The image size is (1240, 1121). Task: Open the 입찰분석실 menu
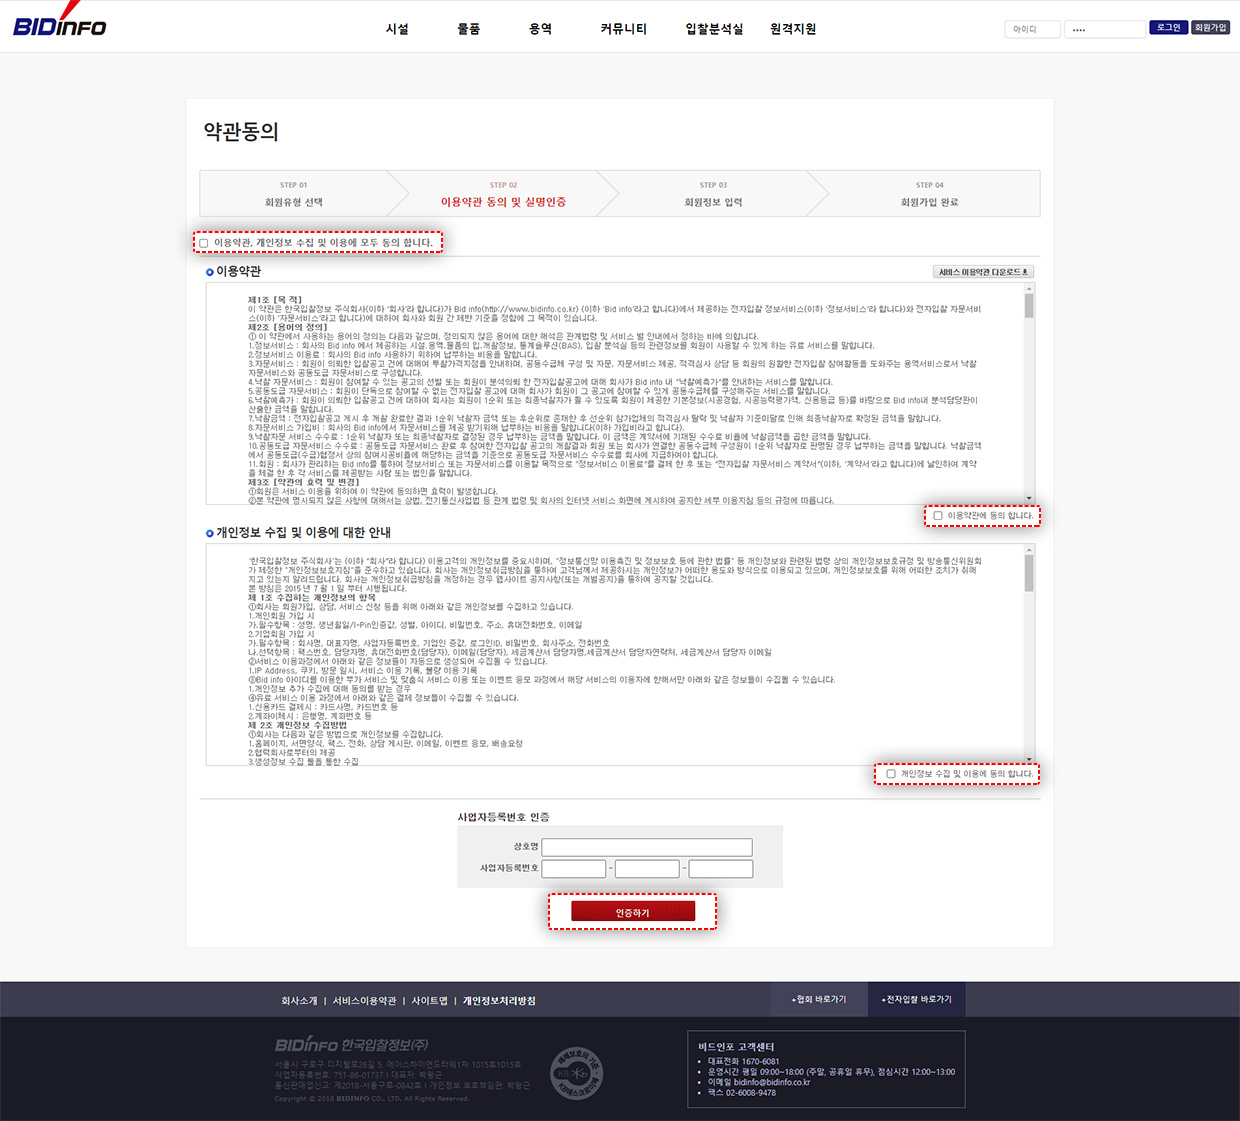714,29
